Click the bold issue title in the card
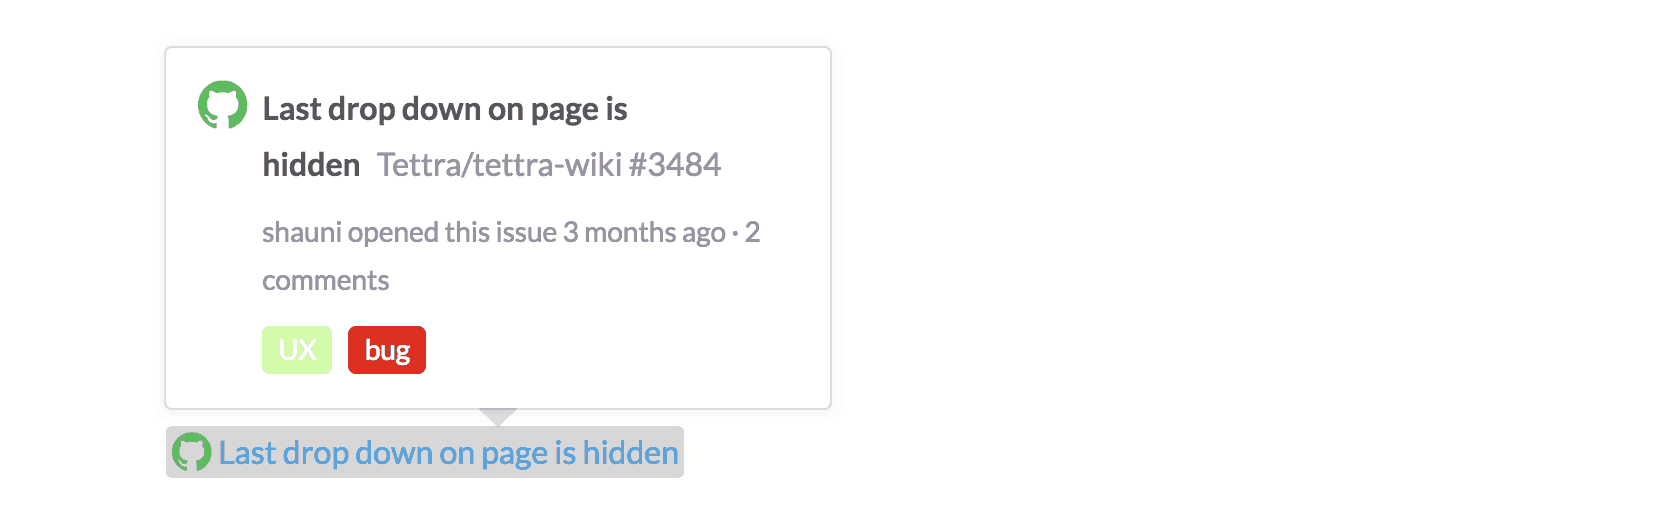 click(x=445, y=136)
